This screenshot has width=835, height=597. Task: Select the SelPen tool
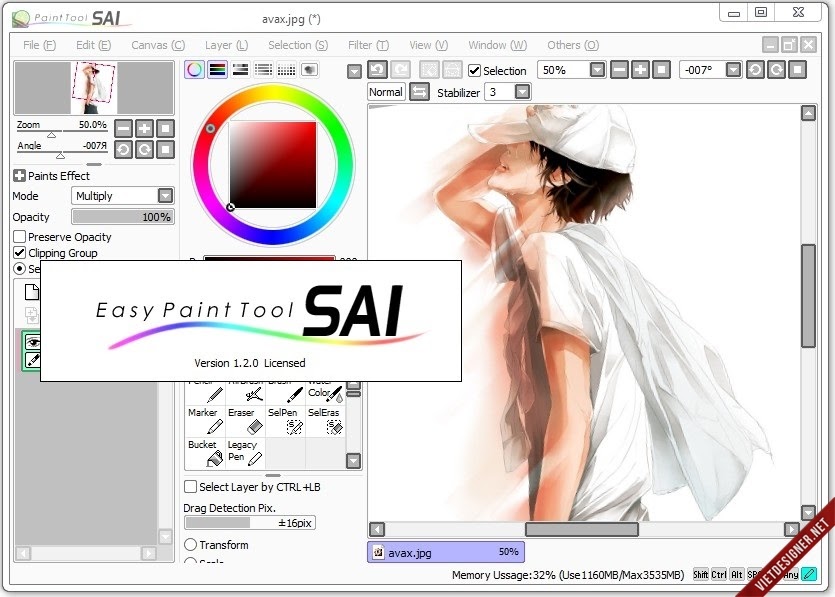coord(285,421)
